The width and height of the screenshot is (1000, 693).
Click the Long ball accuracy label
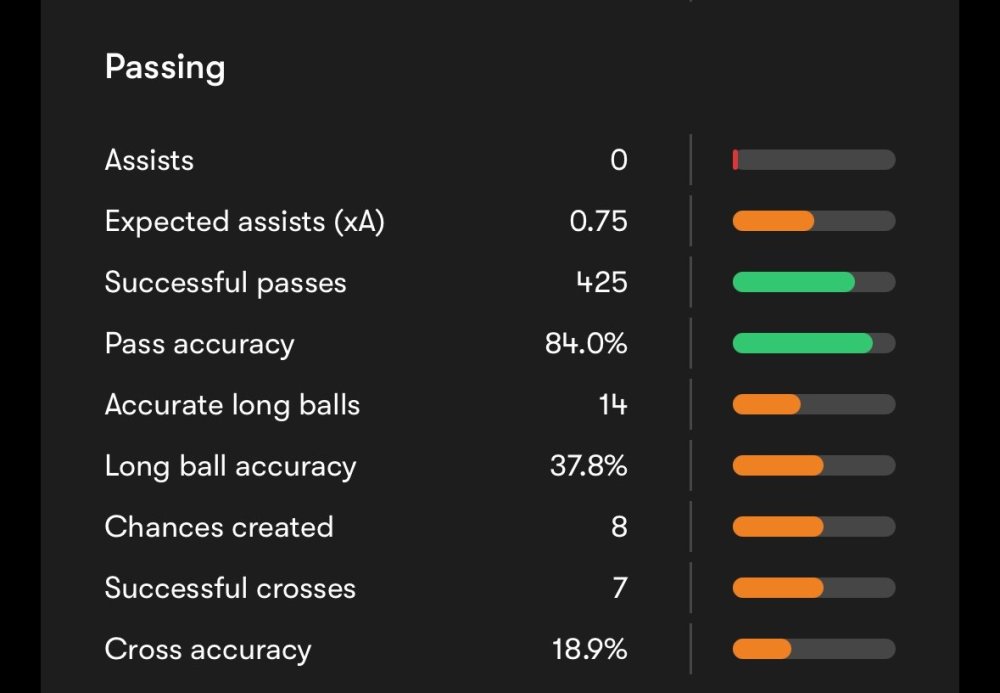coord(230,466)
